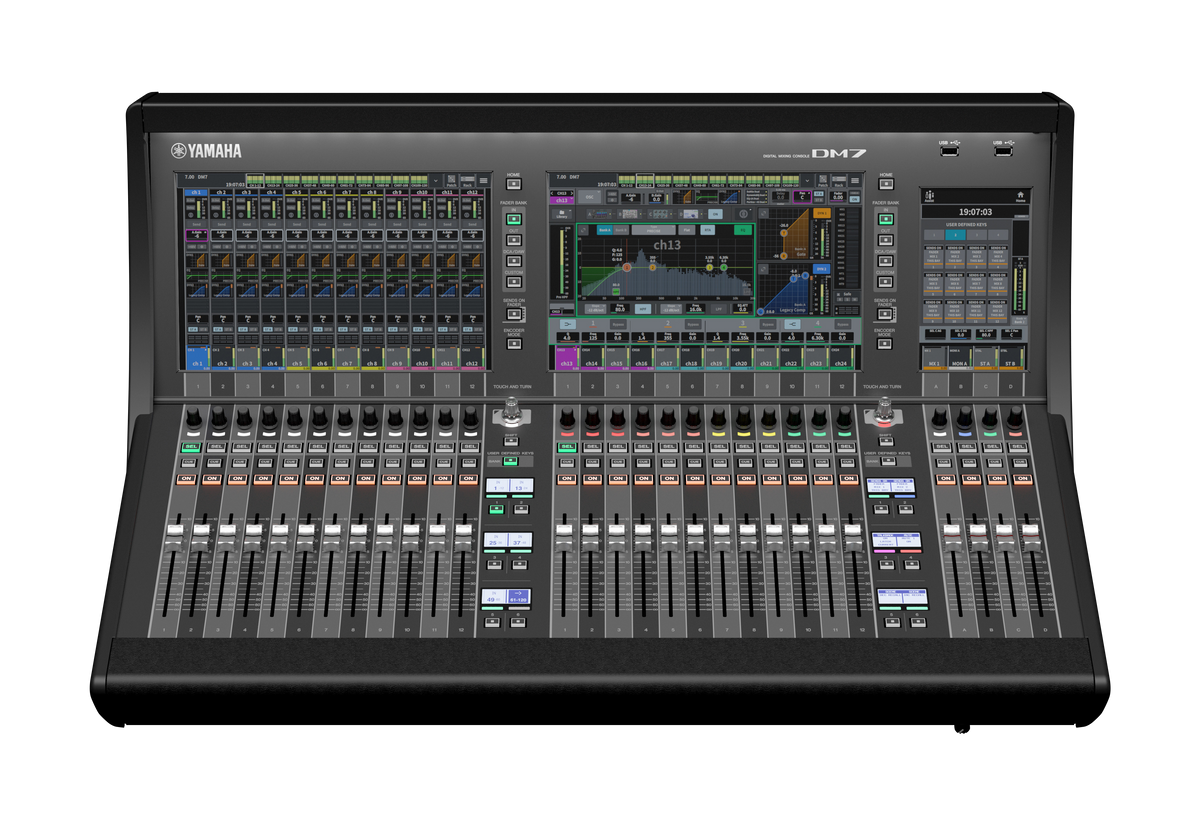Screen dimensions: 1200x820
Task: Expand the meter bridge chevron on the ch1–ch12 screen
Action: coord(436,181)
